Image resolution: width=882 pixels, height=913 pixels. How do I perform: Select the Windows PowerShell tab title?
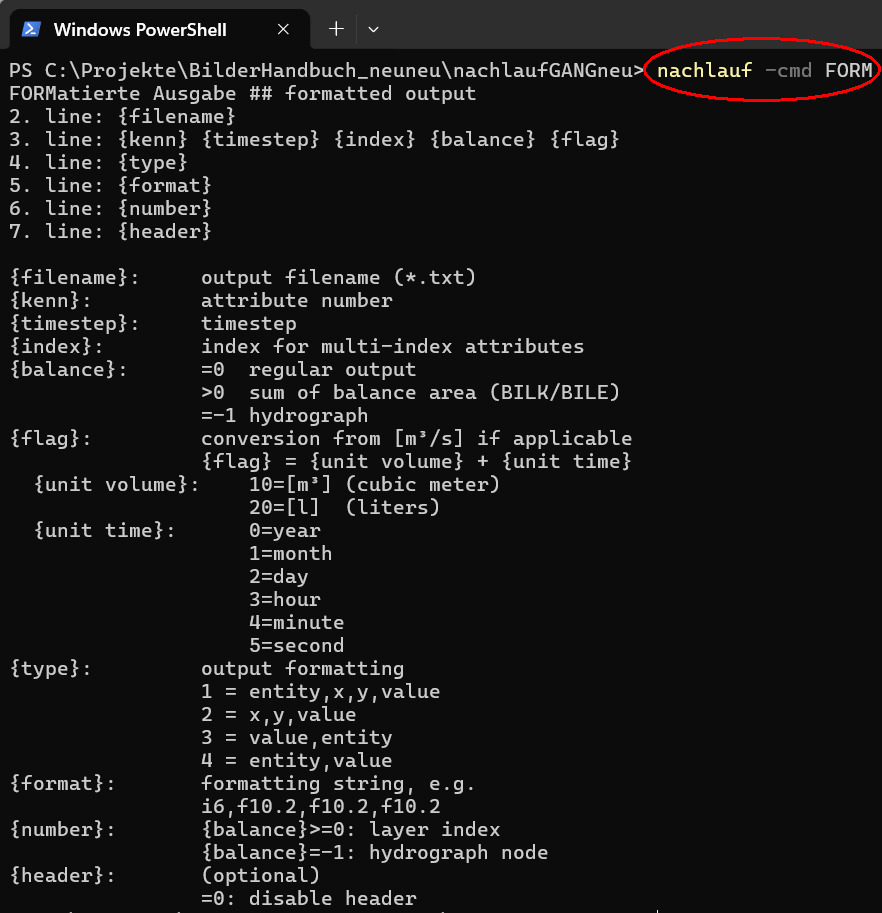(140, 30)
